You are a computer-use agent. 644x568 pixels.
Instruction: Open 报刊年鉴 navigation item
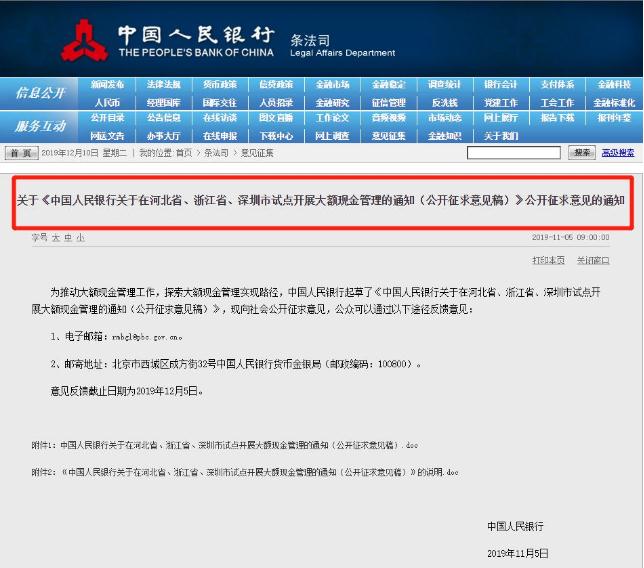coord(614,118)
